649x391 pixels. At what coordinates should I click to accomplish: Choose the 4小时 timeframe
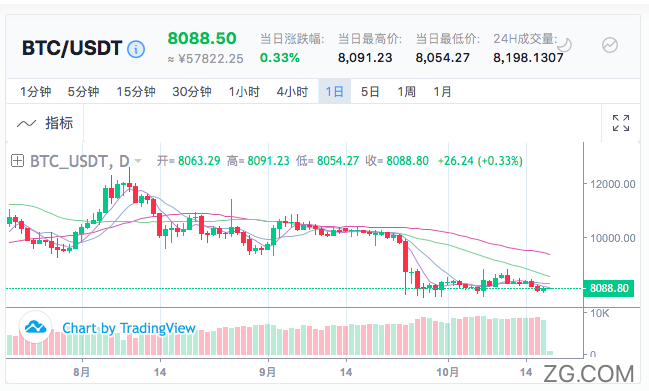[x=292, y=91]
